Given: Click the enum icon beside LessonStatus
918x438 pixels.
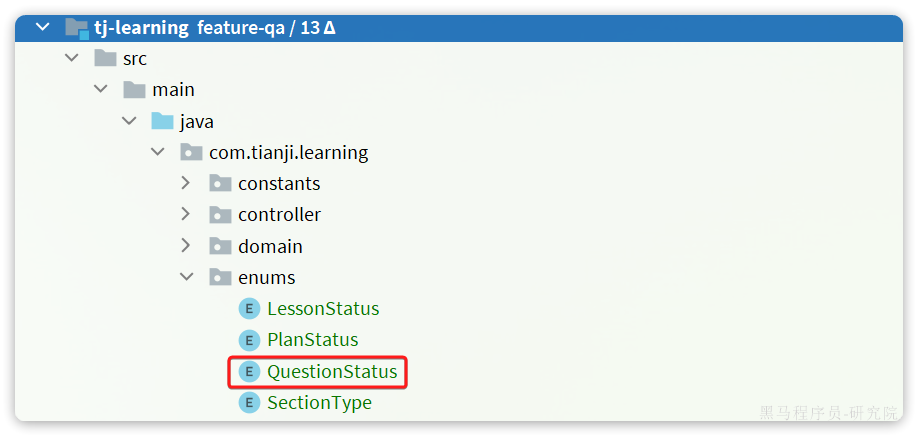Looking at the screenshot, I should (249, 309).
